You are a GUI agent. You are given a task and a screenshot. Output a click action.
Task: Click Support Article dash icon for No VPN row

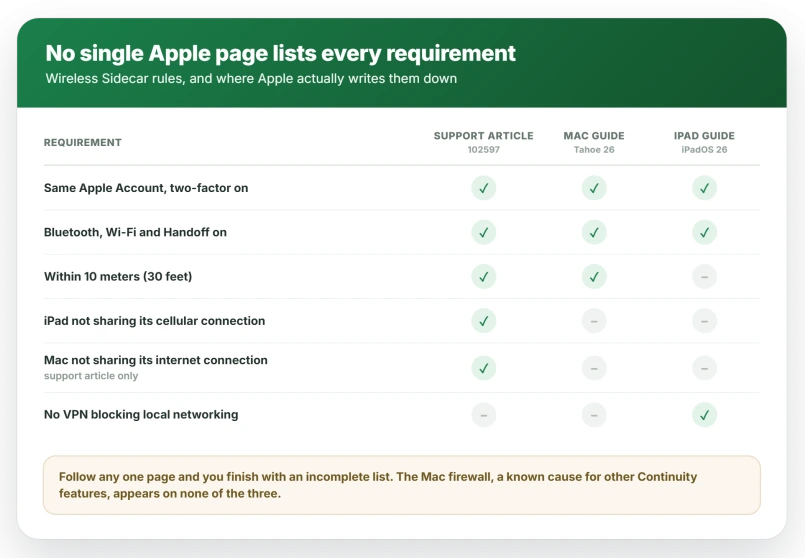pyautogui.click(x=484, y=415)
